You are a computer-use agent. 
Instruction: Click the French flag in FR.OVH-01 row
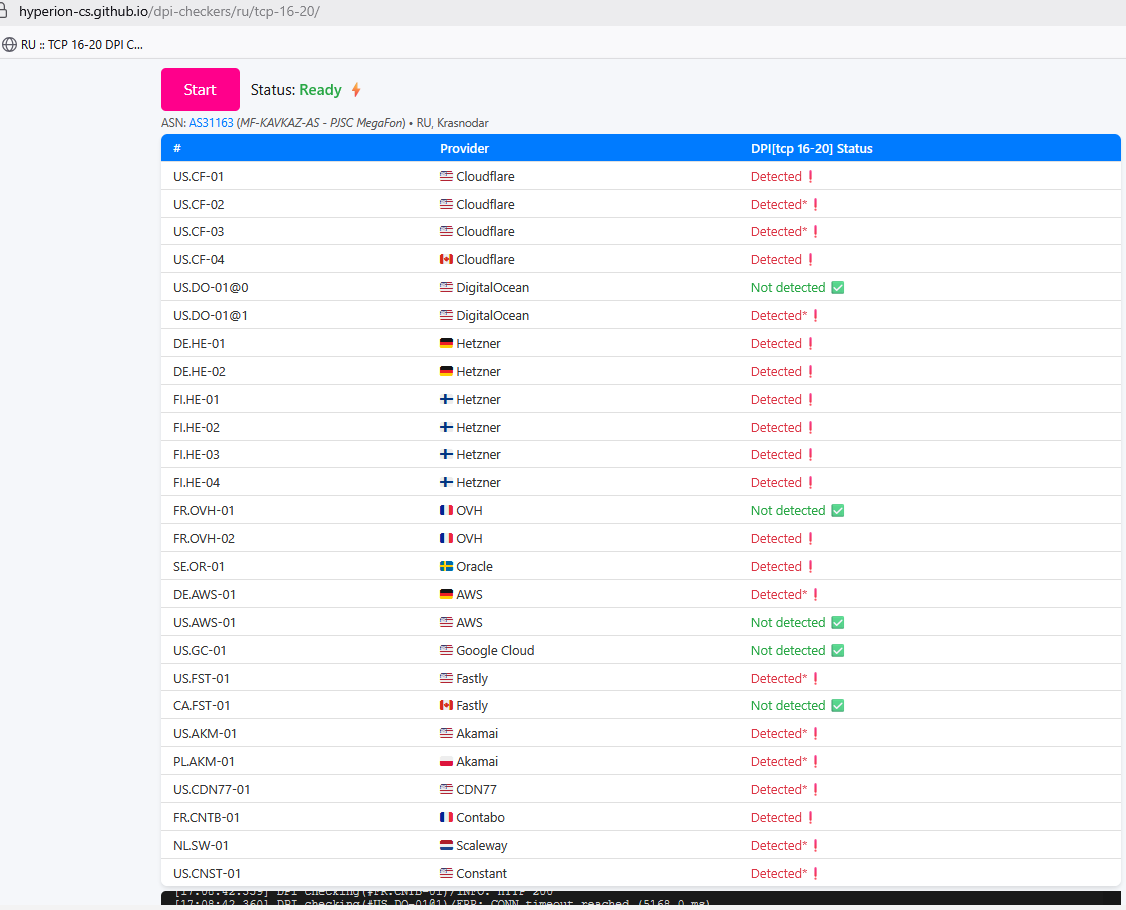[446, 511]
